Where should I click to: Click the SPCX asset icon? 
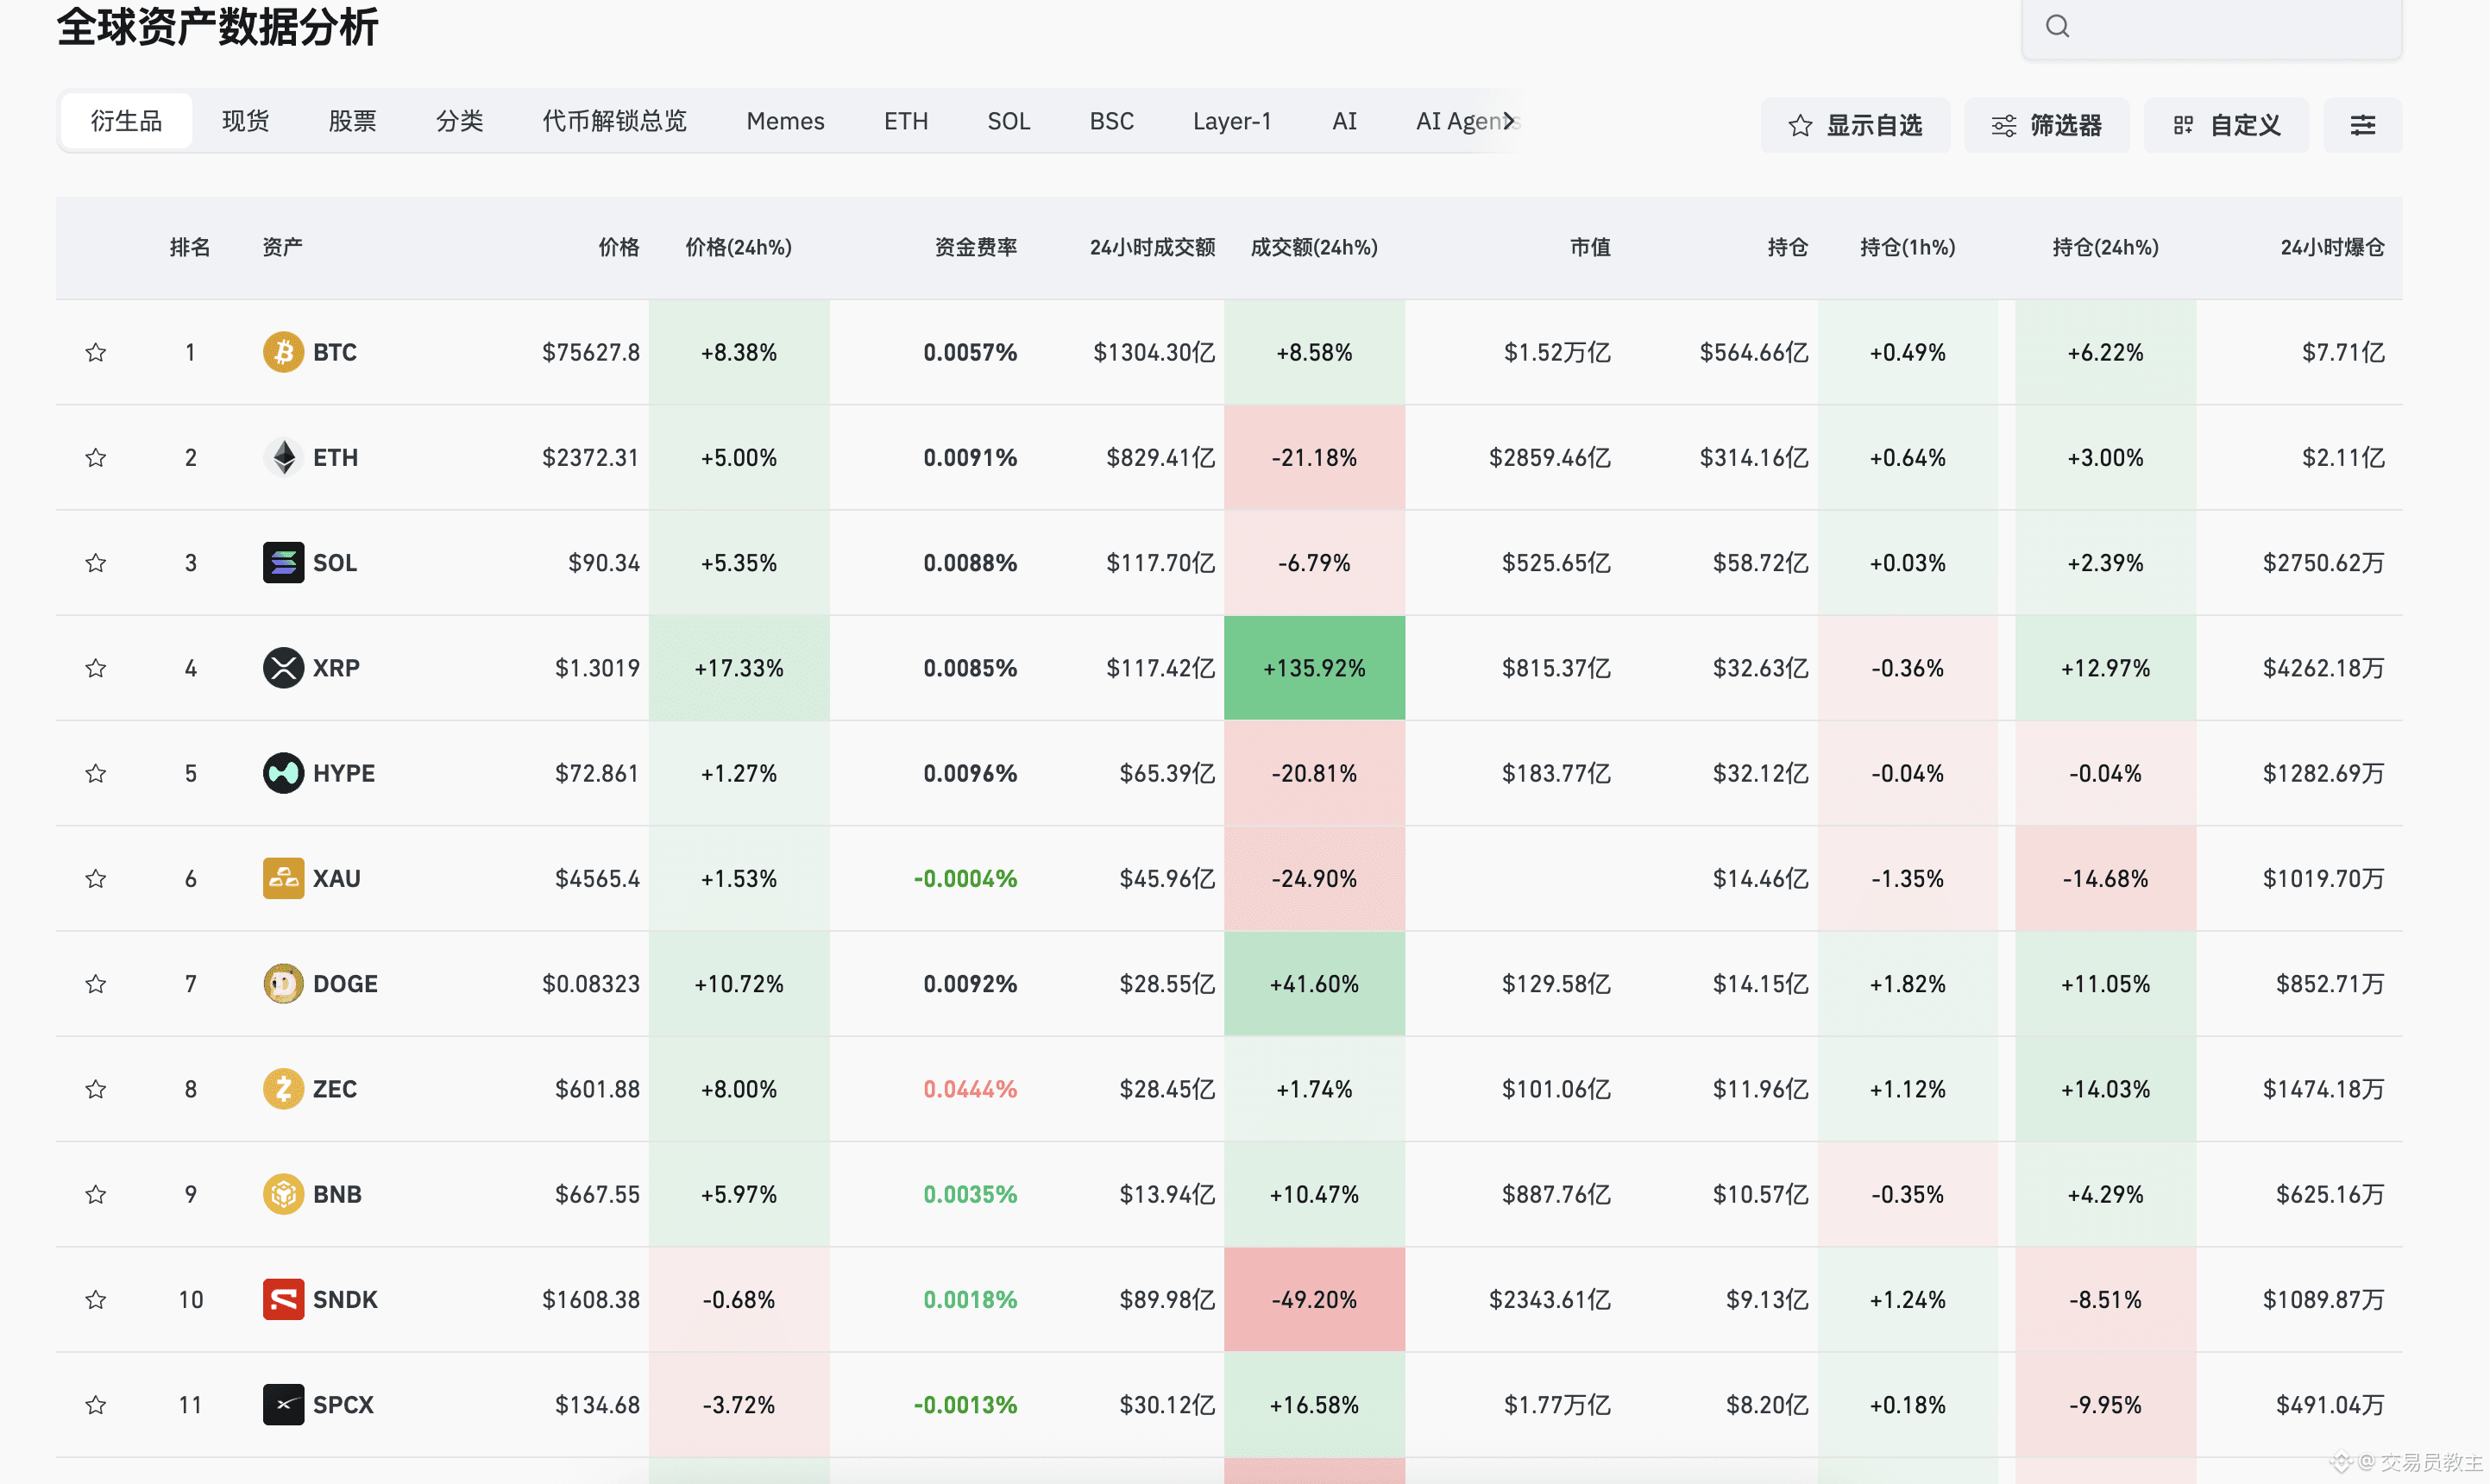(x=283, y=1404)
